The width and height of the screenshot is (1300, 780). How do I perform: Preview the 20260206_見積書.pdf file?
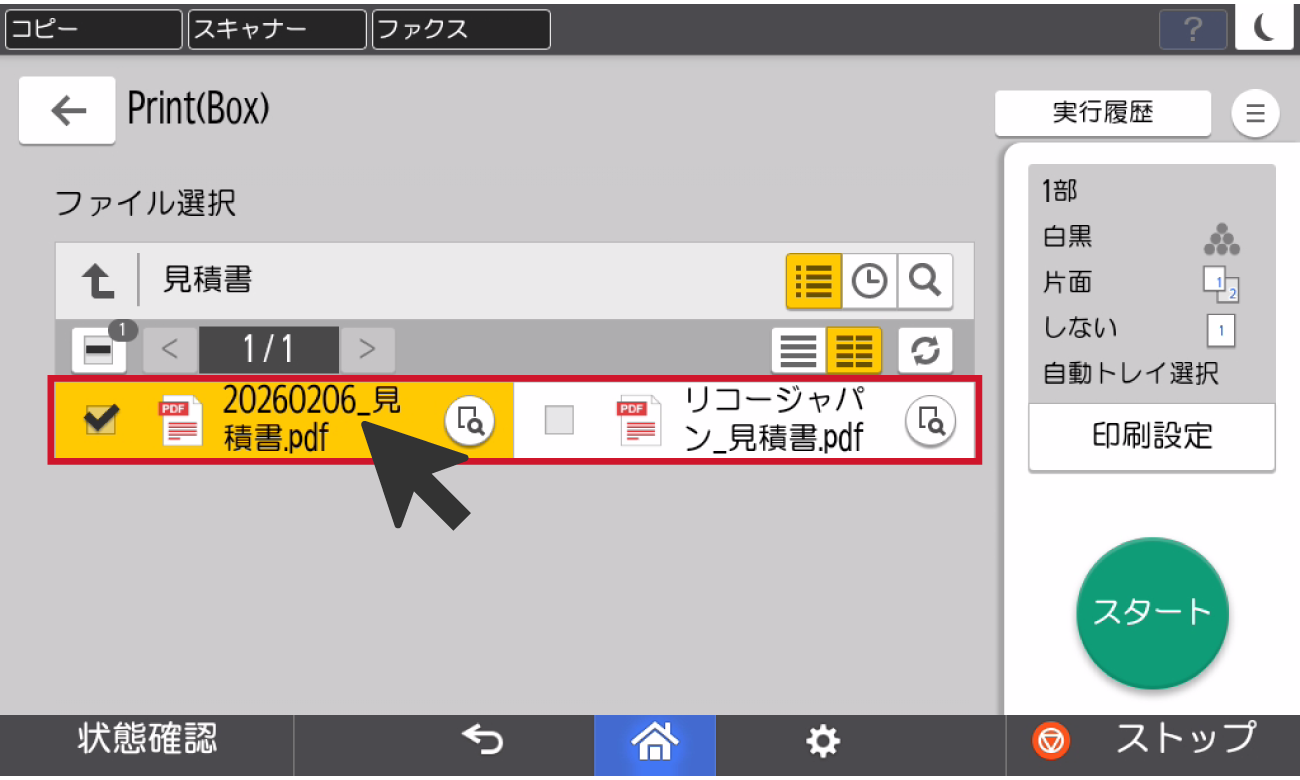[470, 421]
